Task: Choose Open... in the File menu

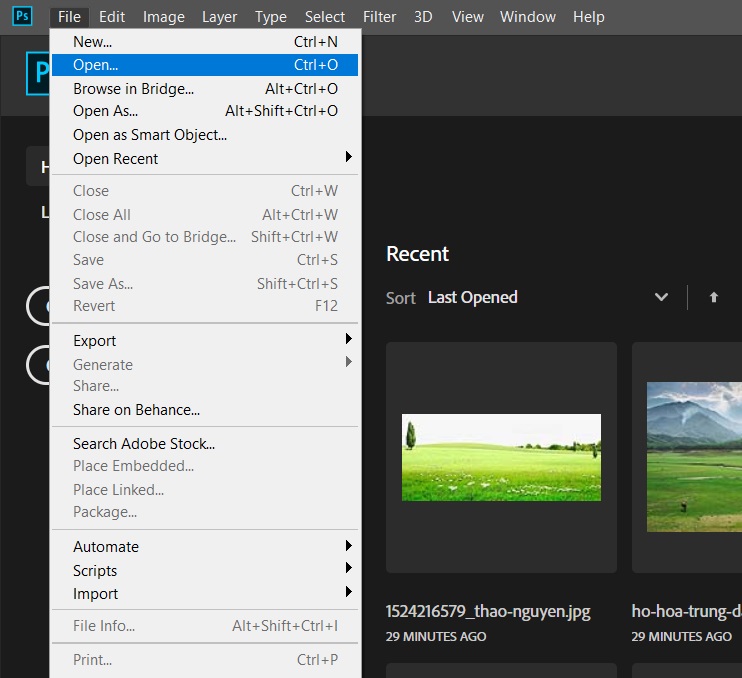Action: (205, 65)
